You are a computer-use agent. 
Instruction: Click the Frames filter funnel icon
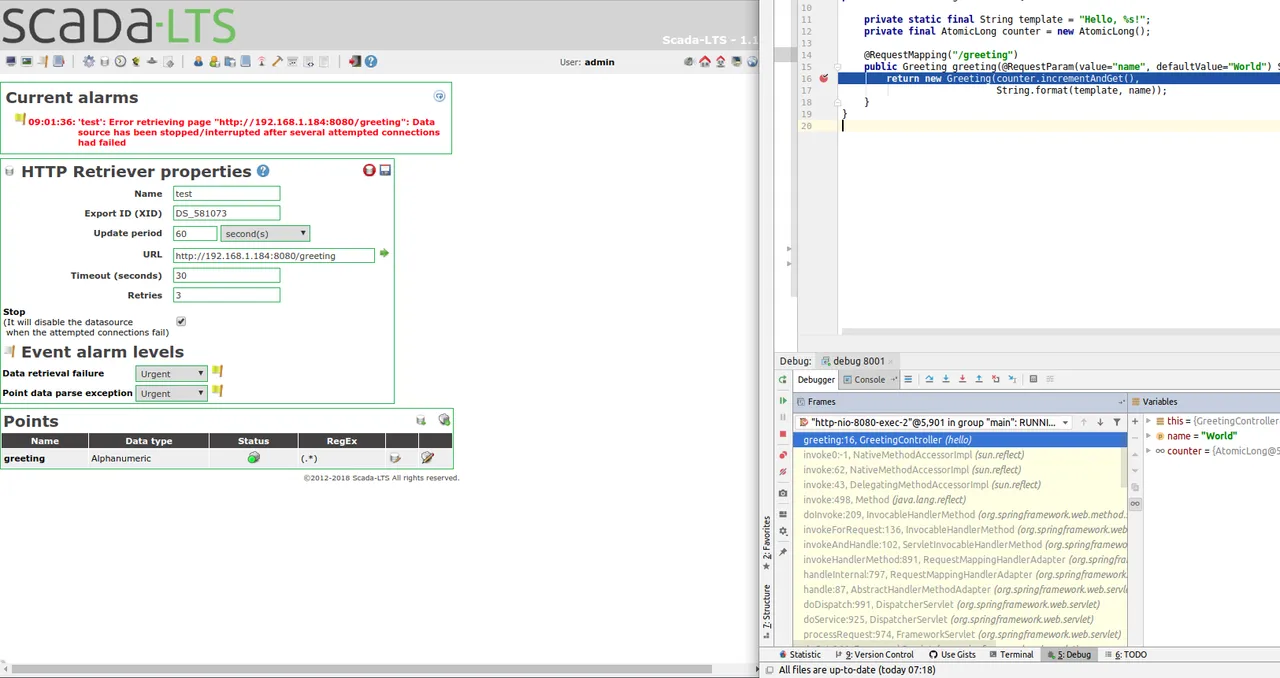coord(1117,422)
